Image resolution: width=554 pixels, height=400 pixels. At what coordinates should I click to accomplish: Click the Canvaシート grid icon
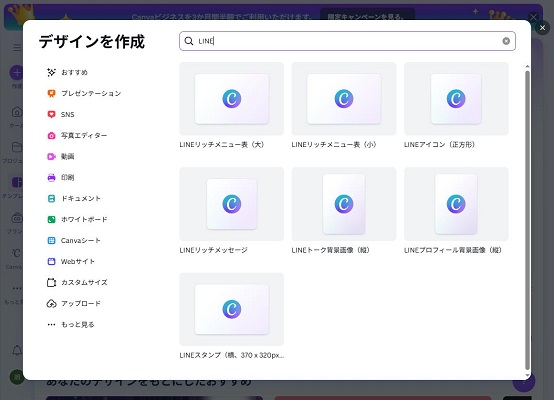pyautogui.click(x=51, y=241)
